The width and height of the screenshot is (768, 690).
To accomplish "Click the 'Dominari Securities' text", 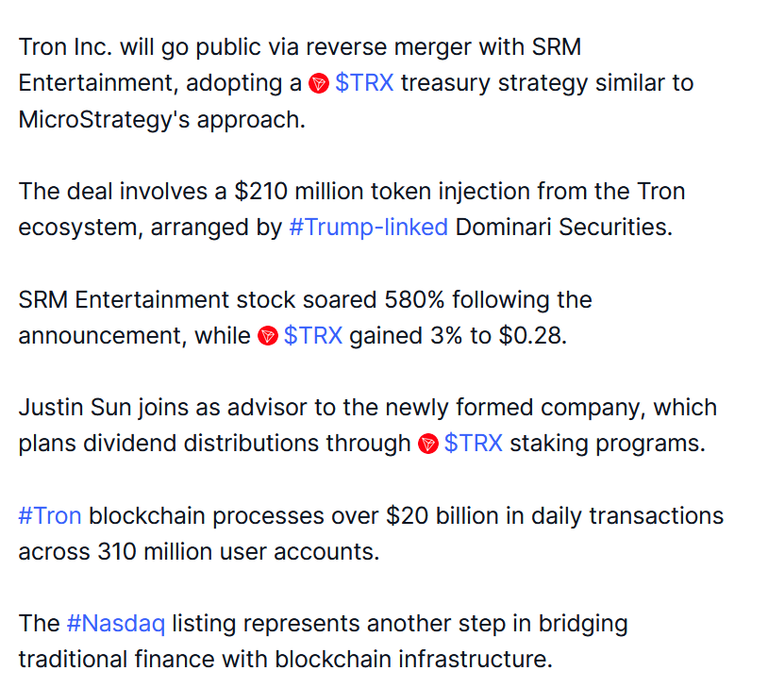I will click(x=564, y=227).
